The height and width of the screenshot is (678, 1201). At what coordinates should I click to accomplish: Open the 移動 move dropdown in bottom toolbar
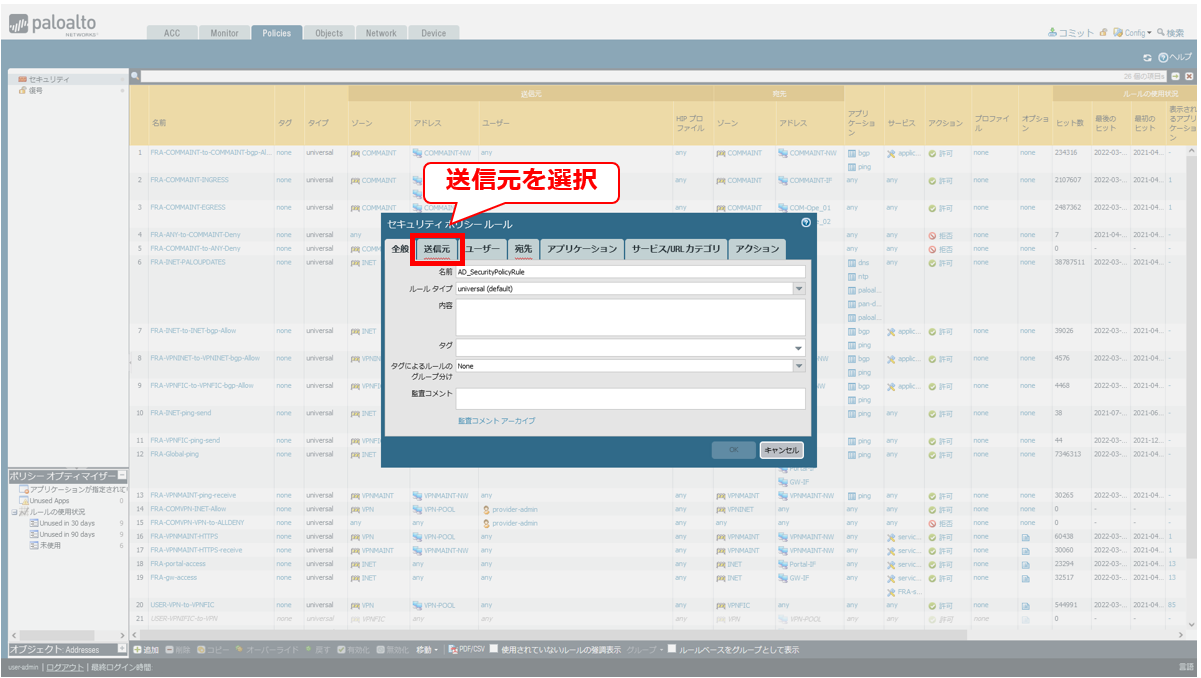[x=427, y=649]
